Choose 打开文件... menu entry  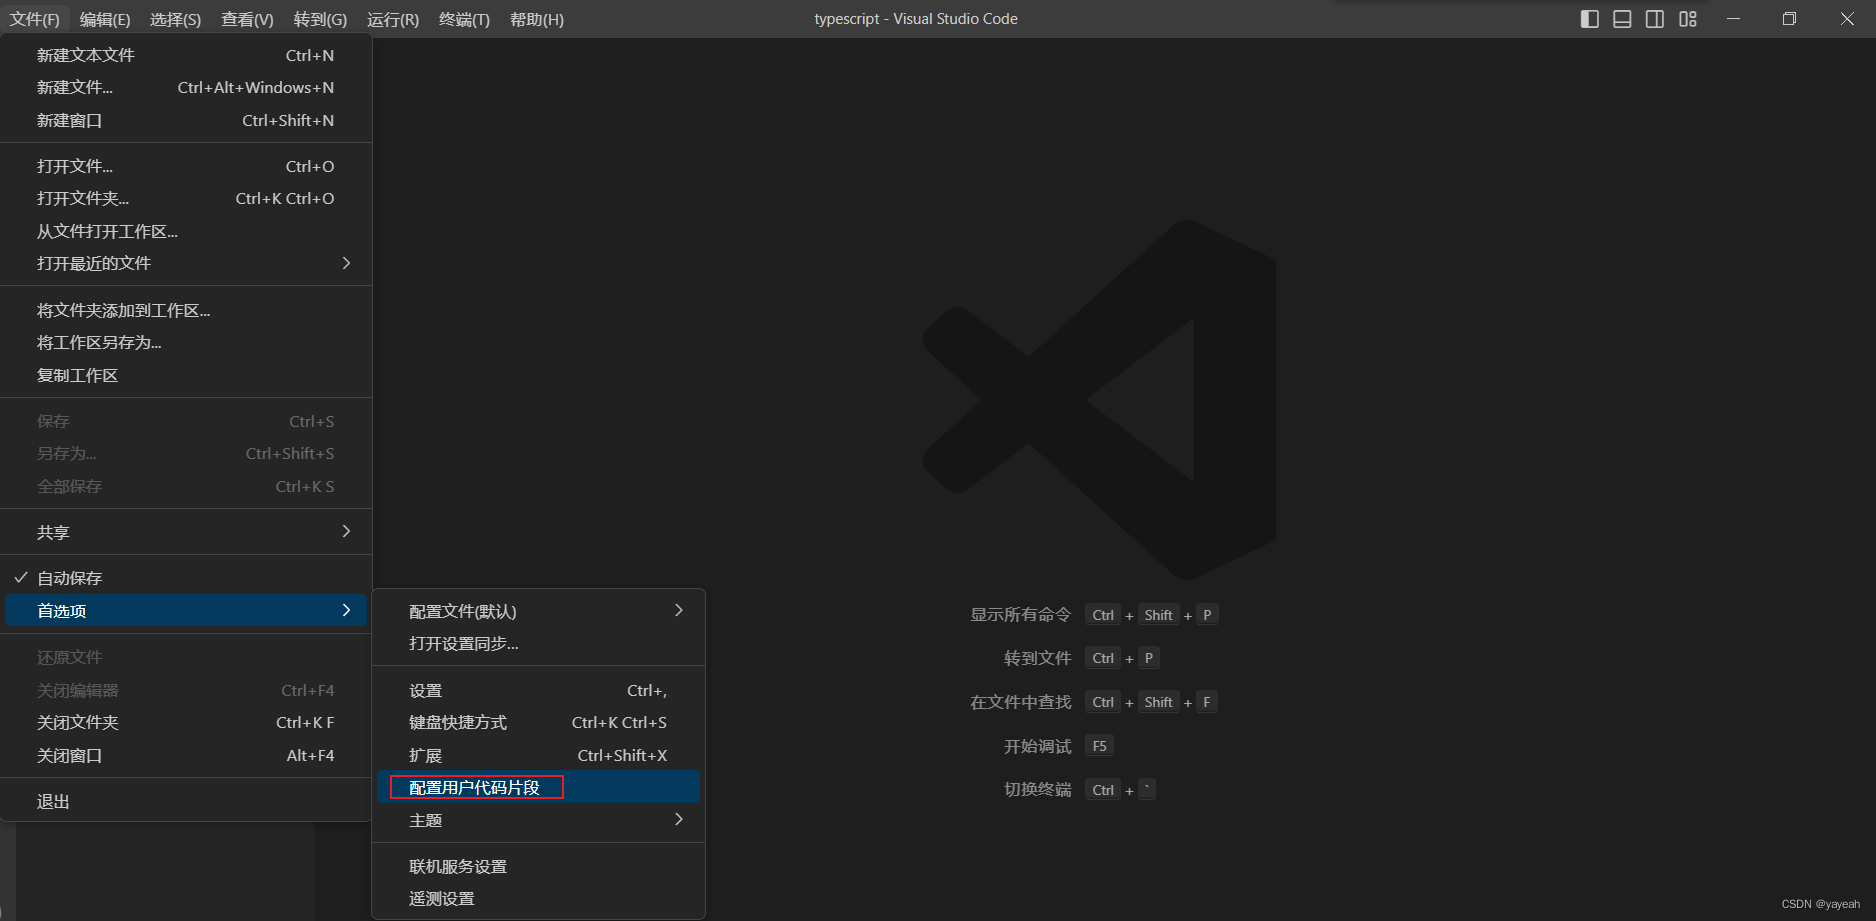(x=186, y=166)
